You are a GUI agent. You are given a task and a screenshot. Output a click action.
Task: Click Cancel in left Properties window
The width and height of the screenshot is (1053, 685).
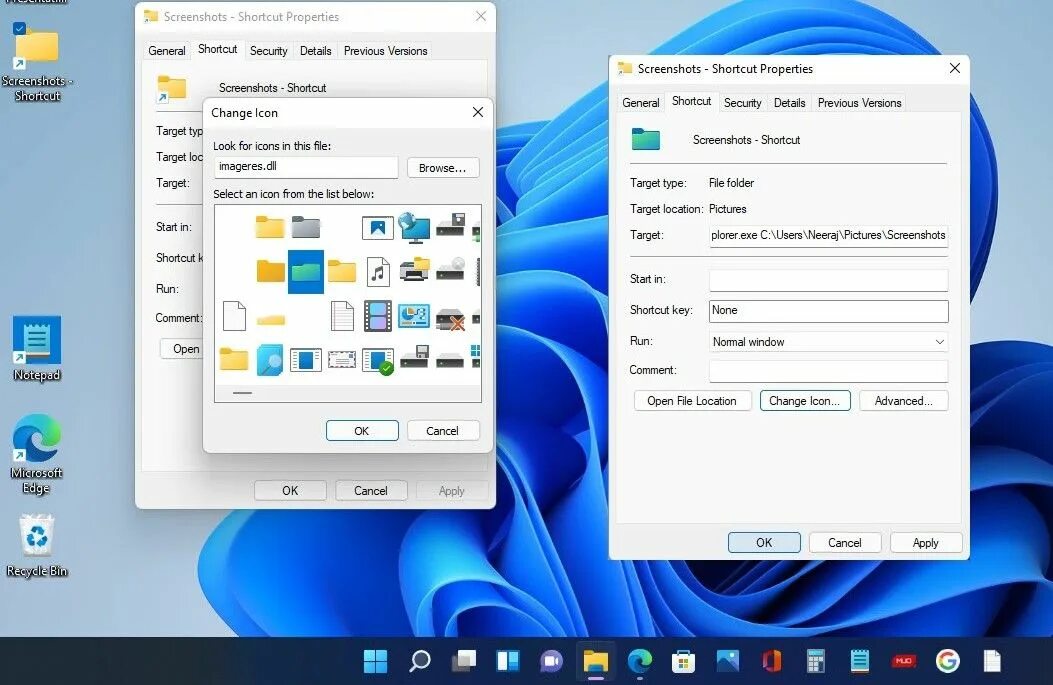371,491
